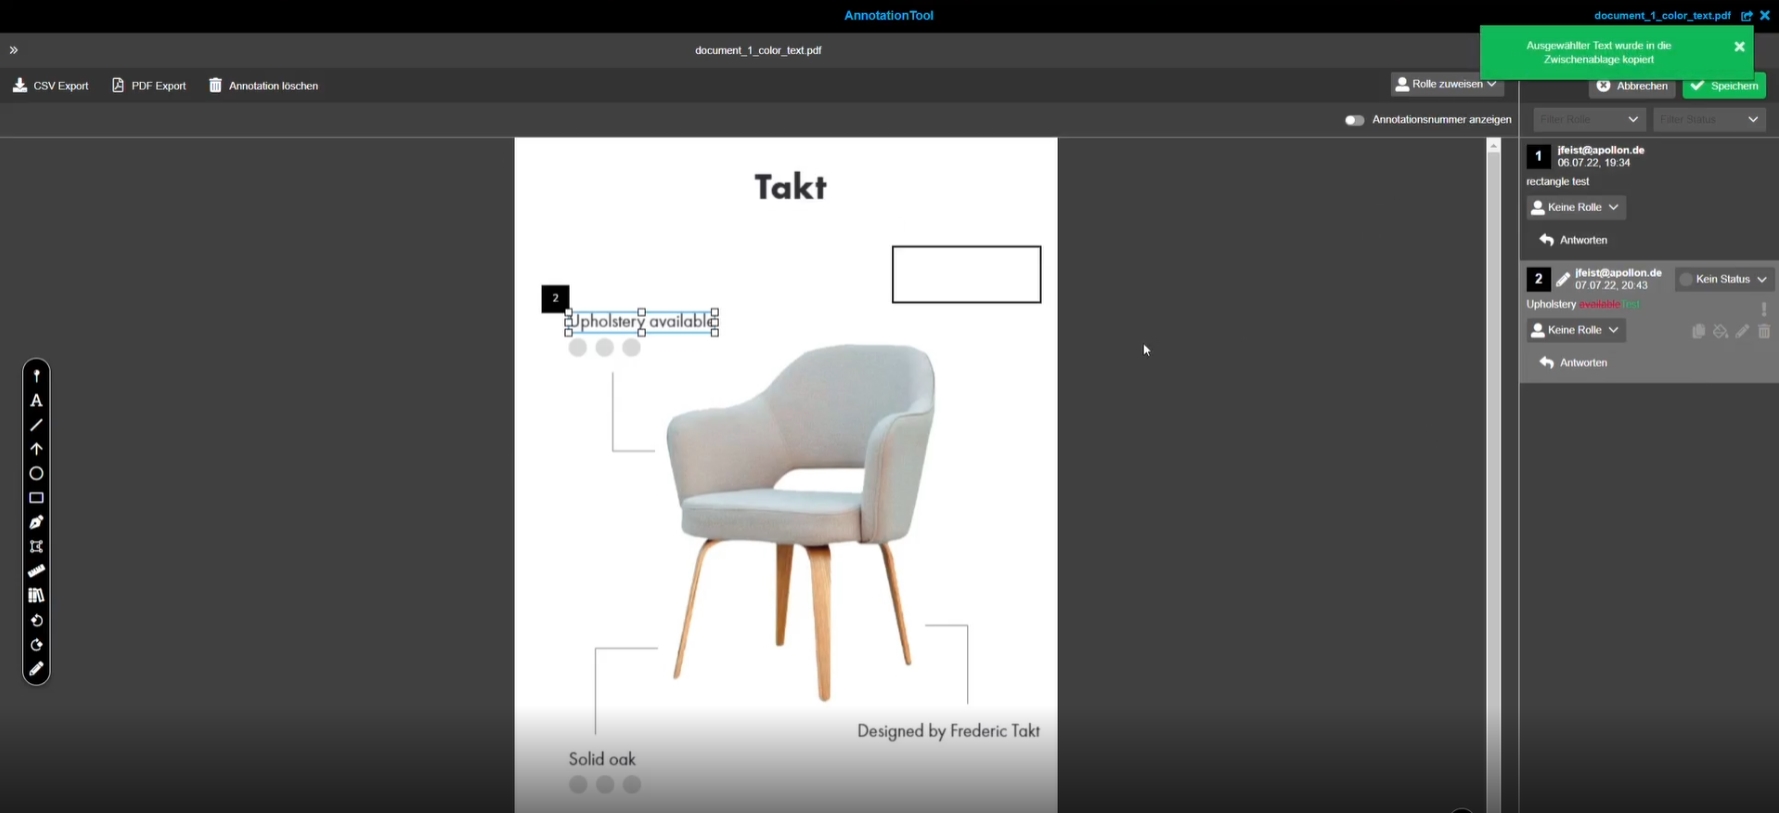Select the pencil tool in left toolbar
The image size is (1779, 813).
click(36, 669)
